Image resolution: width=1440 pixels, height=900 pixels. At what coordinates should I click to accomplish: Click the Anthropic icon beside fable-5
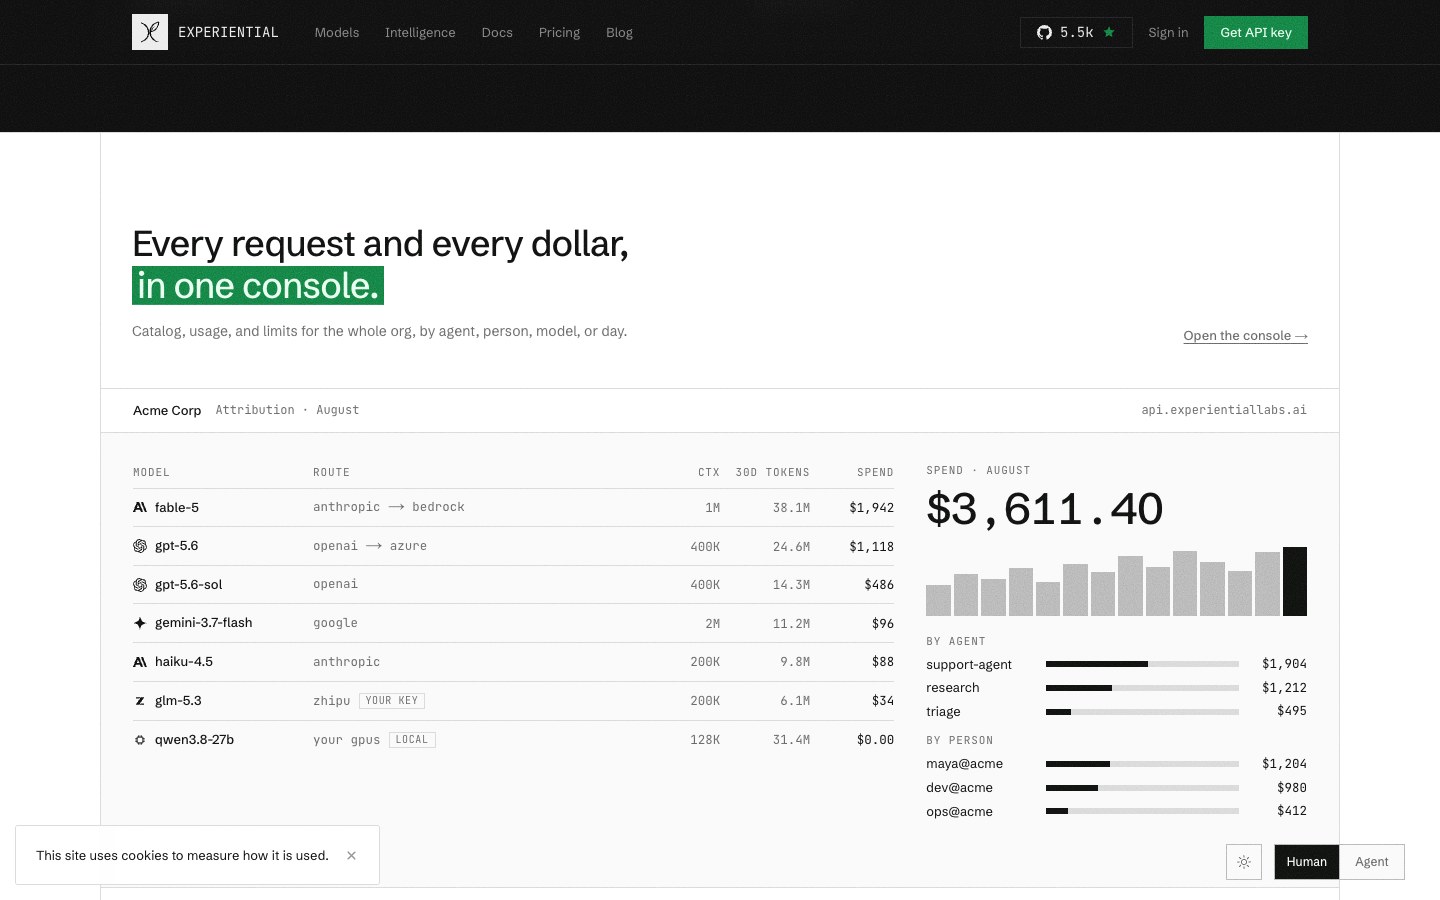coord(140,507)
